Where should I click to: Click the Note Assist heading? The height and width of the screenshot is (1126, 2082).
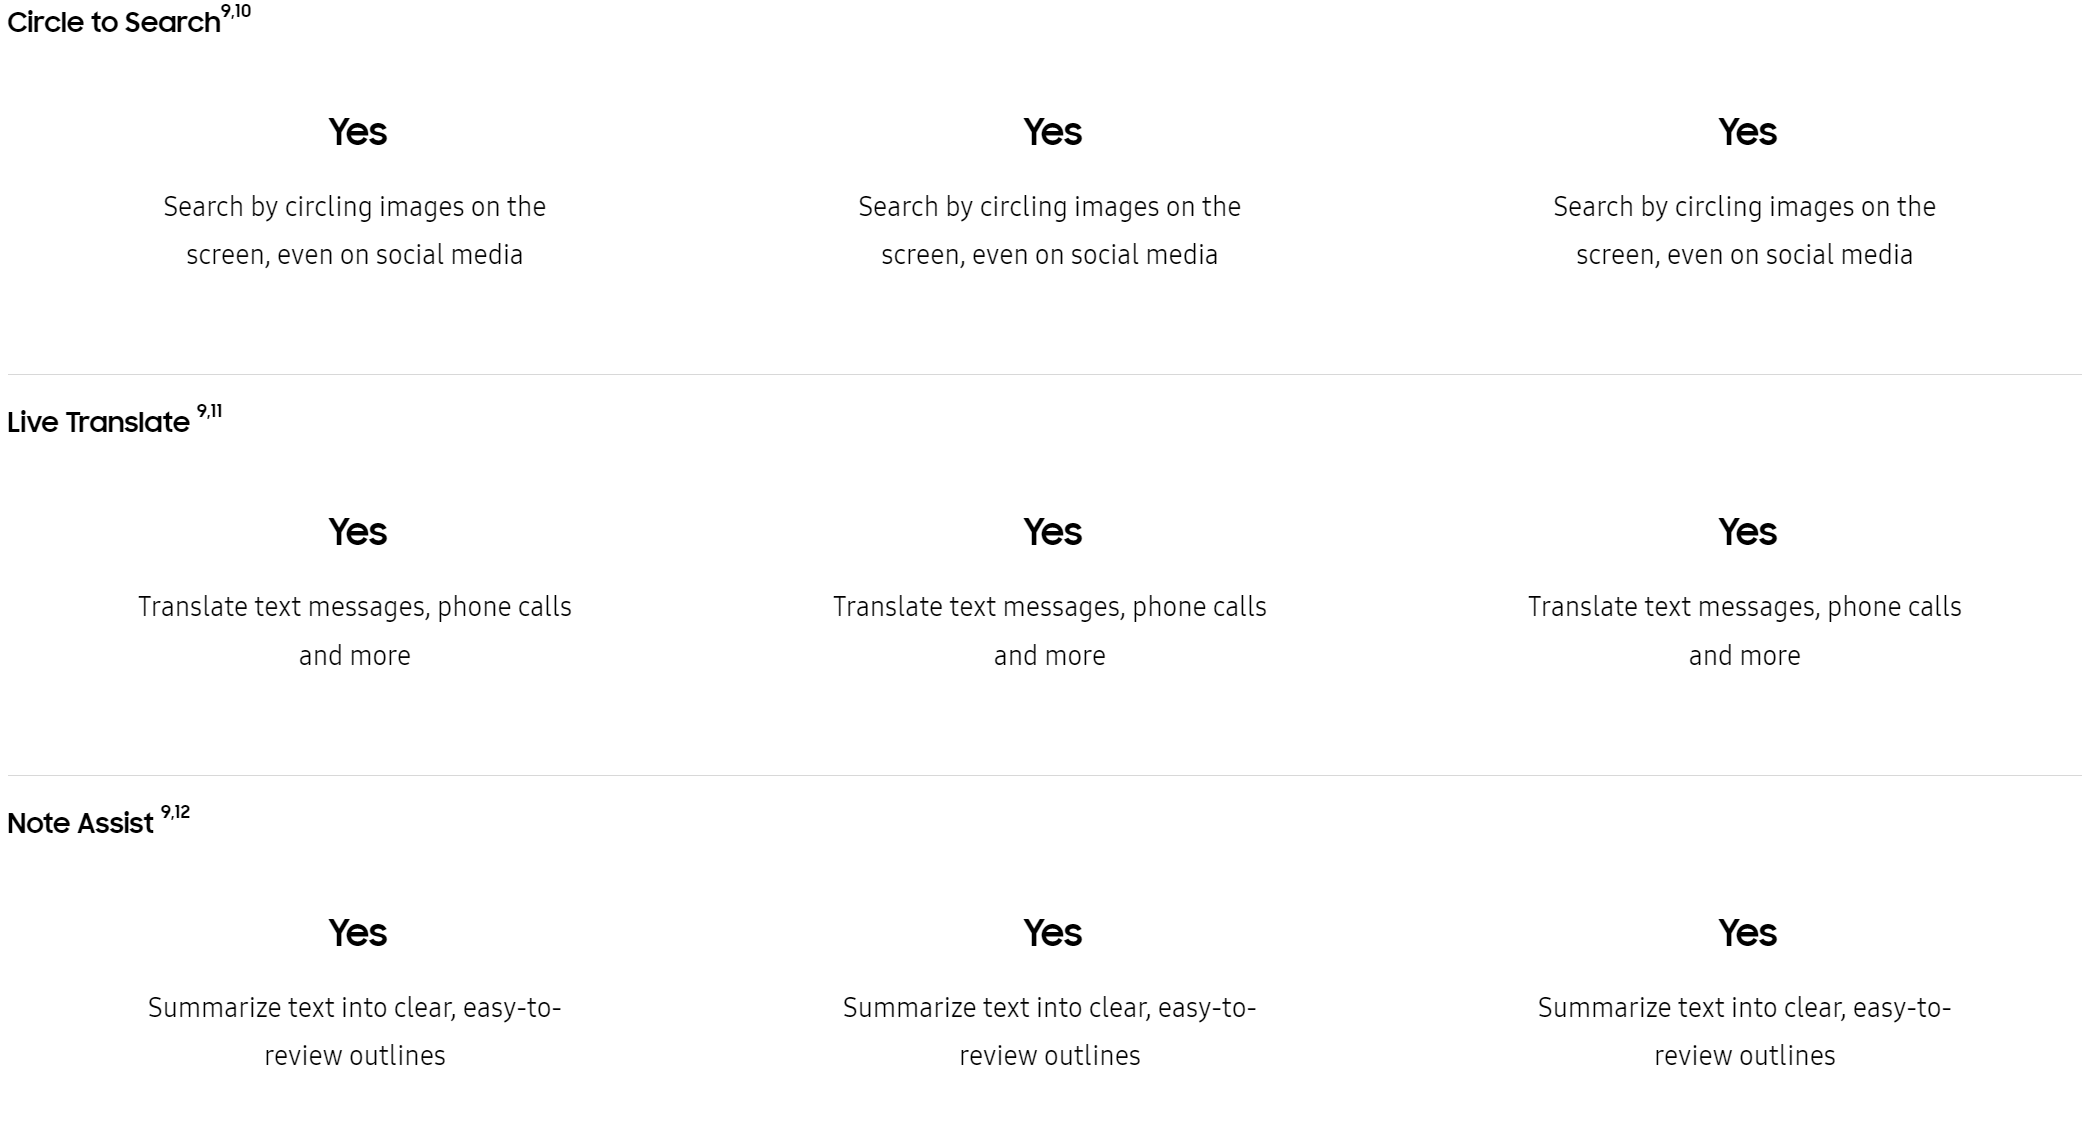80,823
